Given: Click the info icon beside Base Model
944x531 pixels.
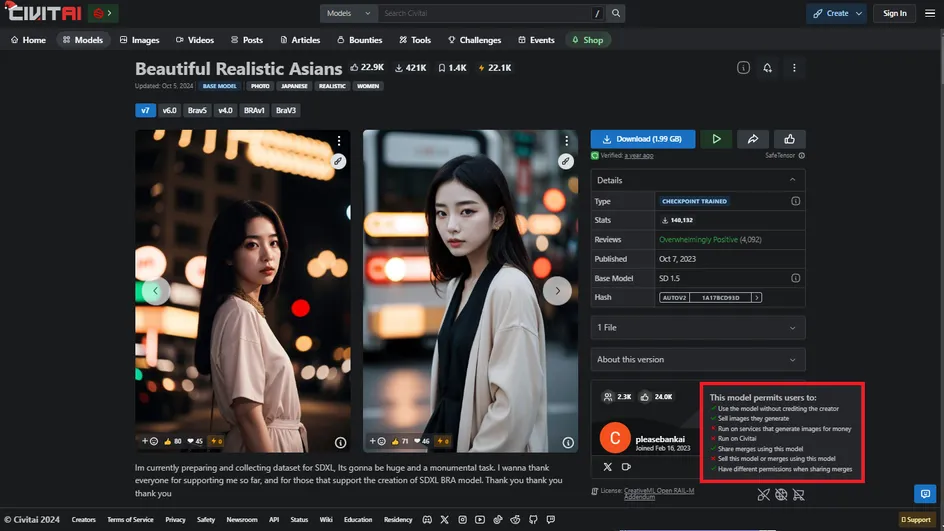Looking at the screenshot, I should (x=796, y=278).
